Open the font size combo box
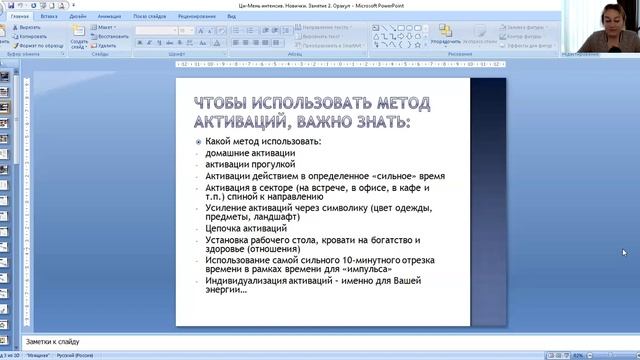The width and height of the screenshot is (640, 360). pos(186,31)
